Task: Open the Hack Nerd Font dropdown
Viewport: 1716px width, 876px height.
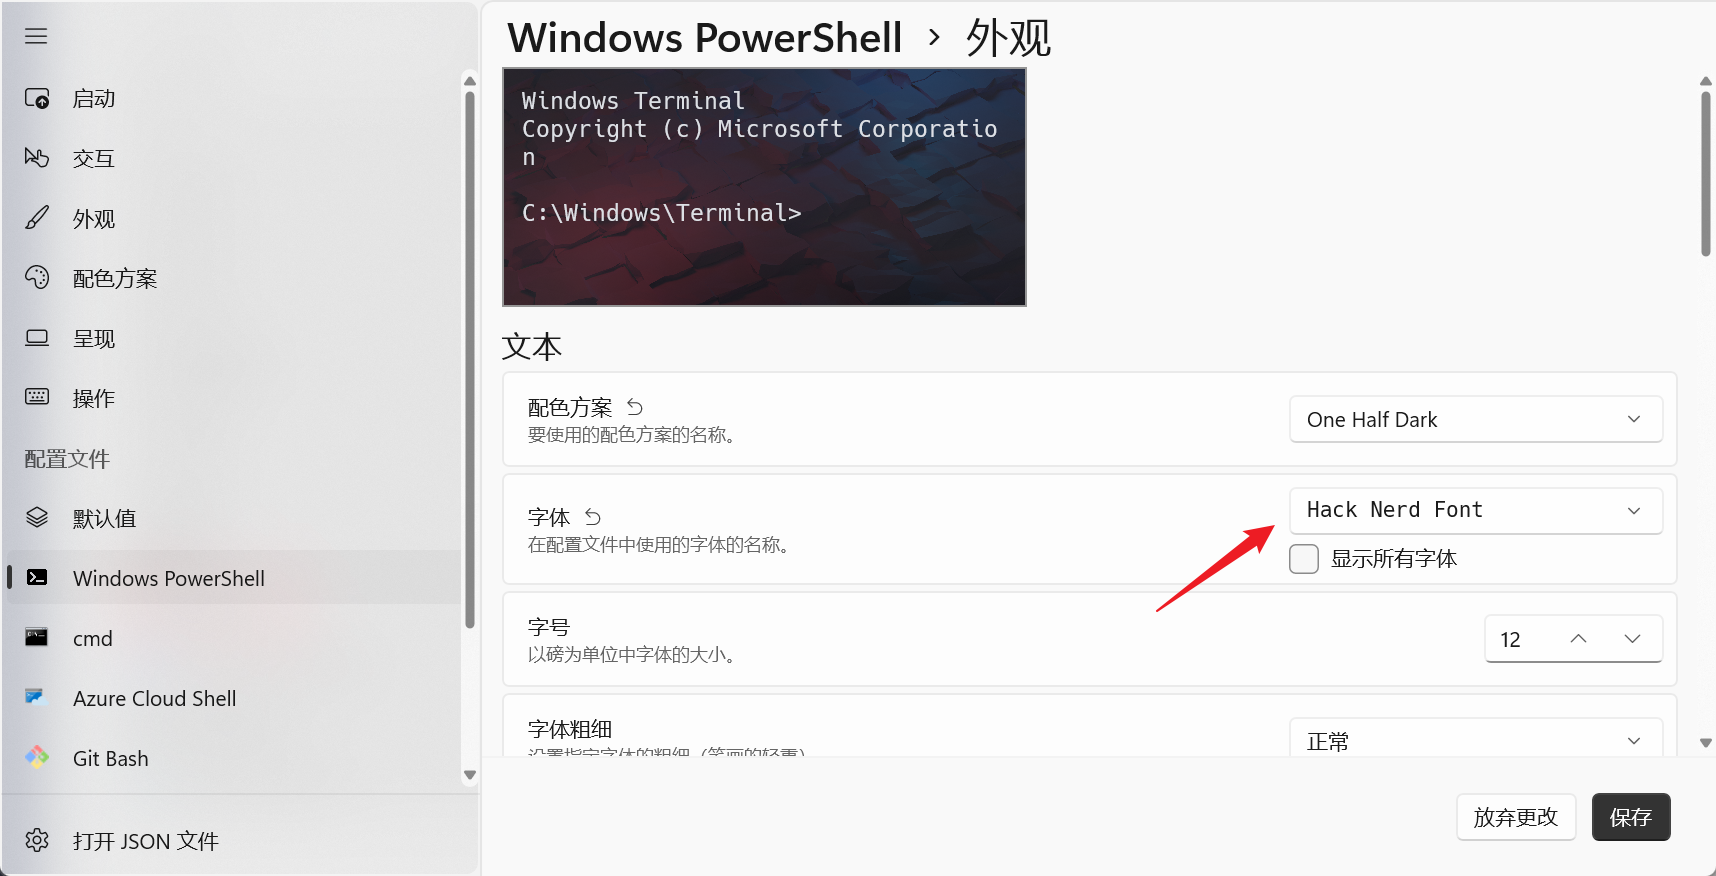Action: click(1476, 510)
